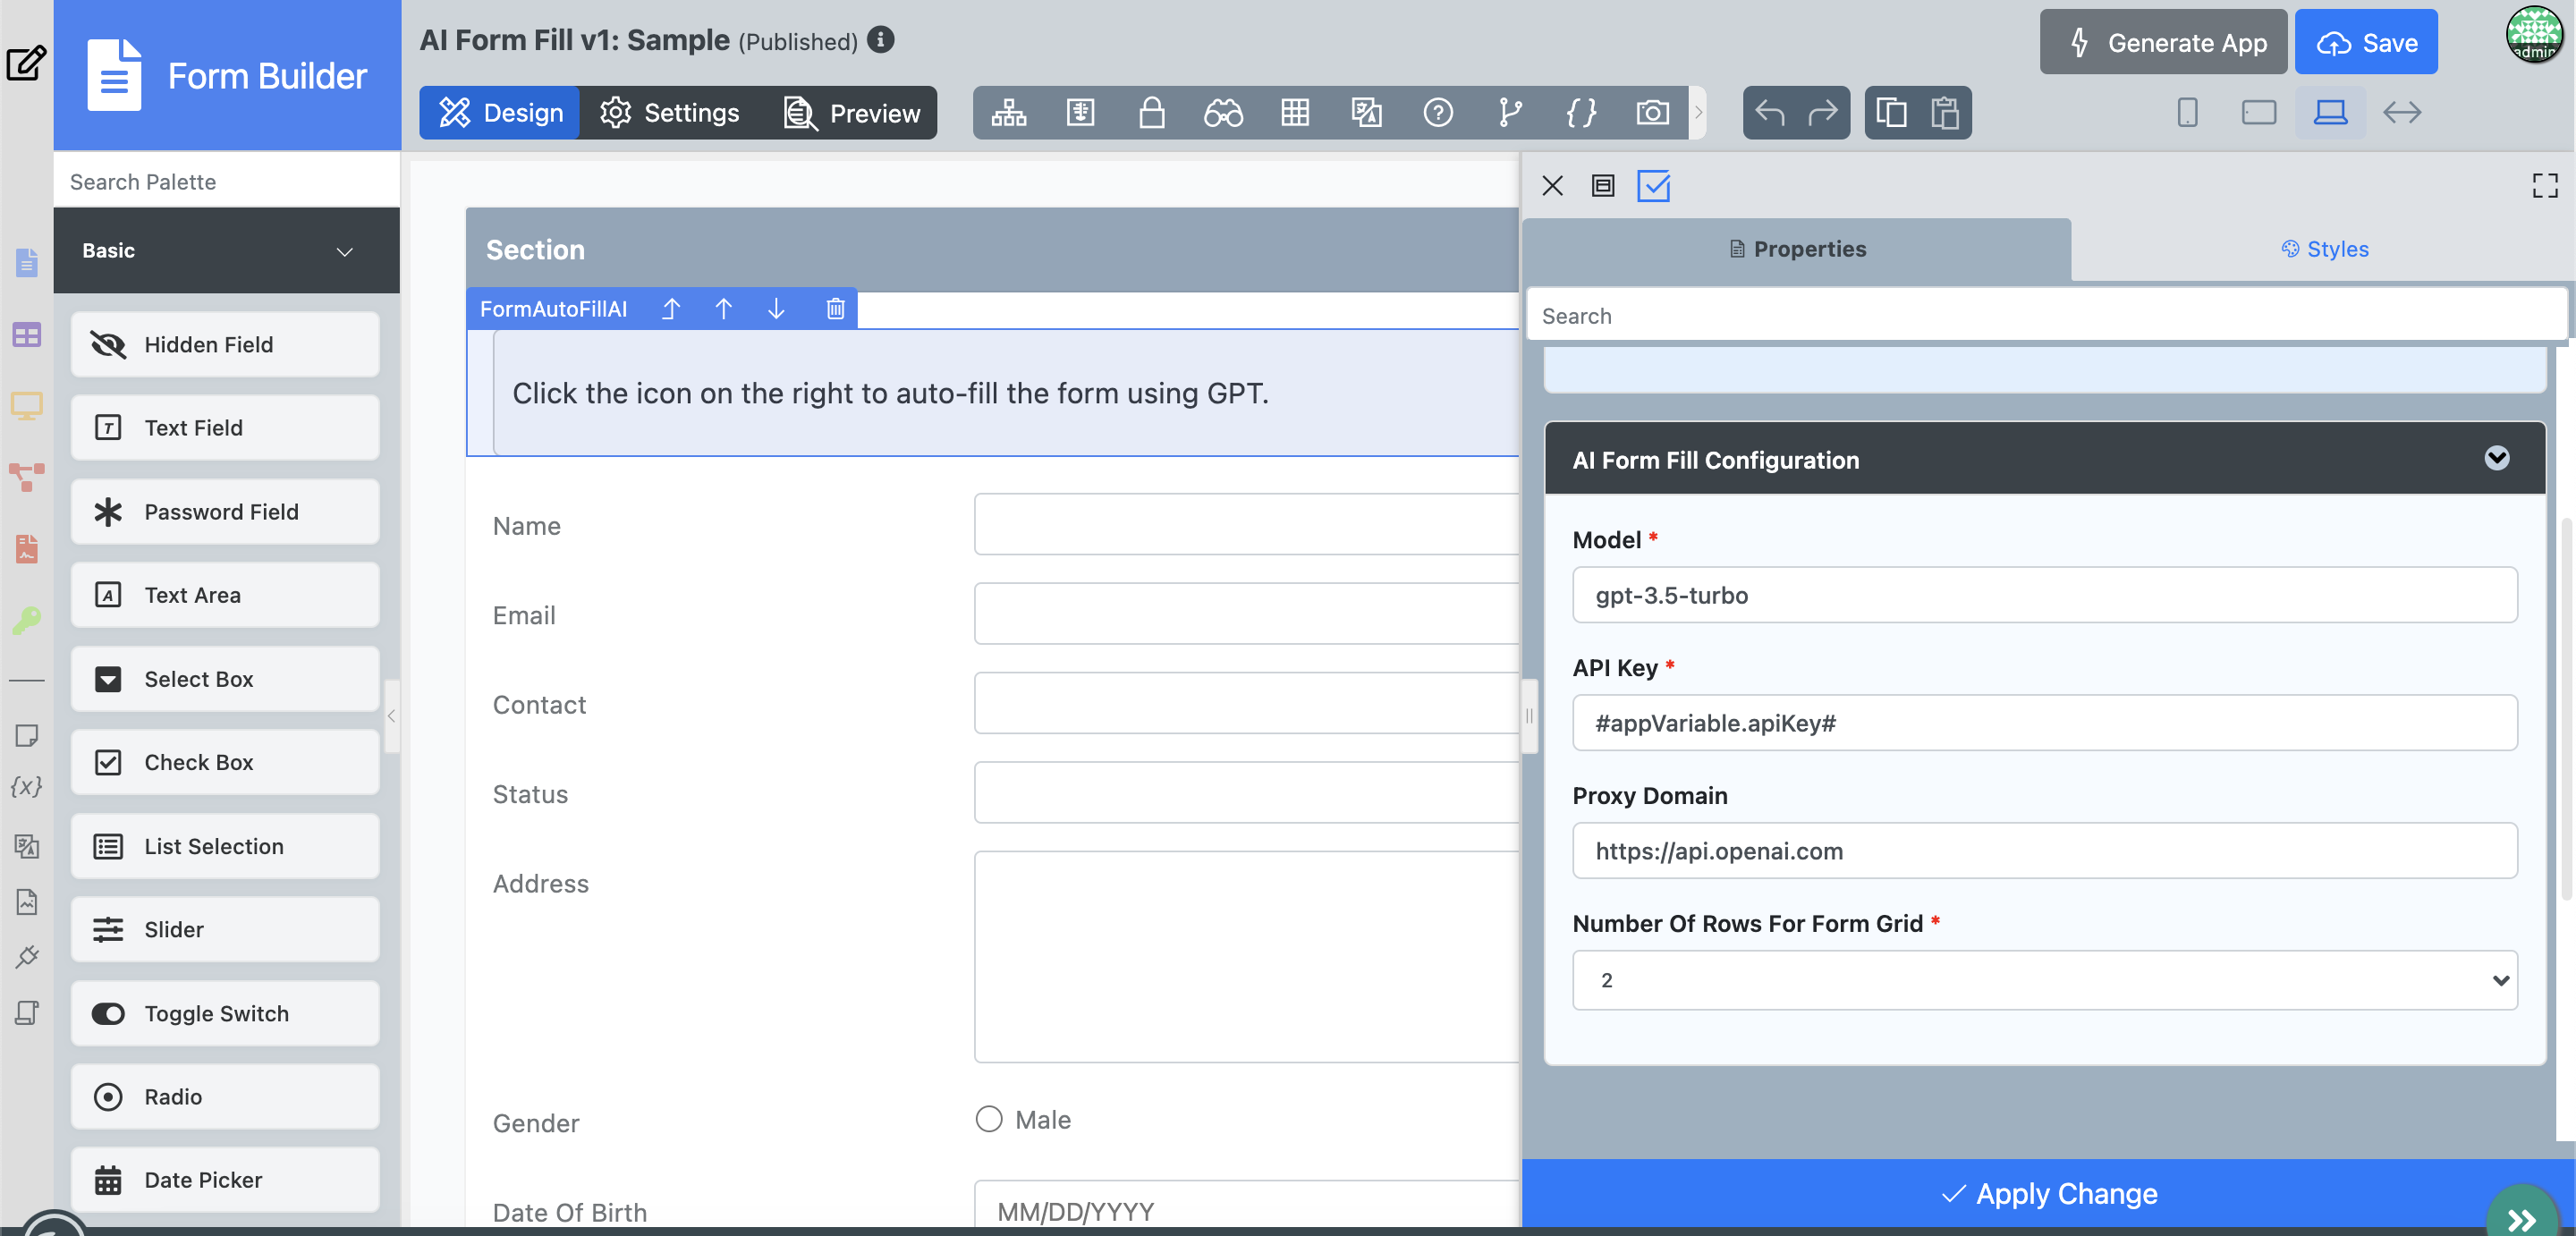Click the Apply Change button
This screenshot has width=2576, height=1236.
(2047, 1193)
